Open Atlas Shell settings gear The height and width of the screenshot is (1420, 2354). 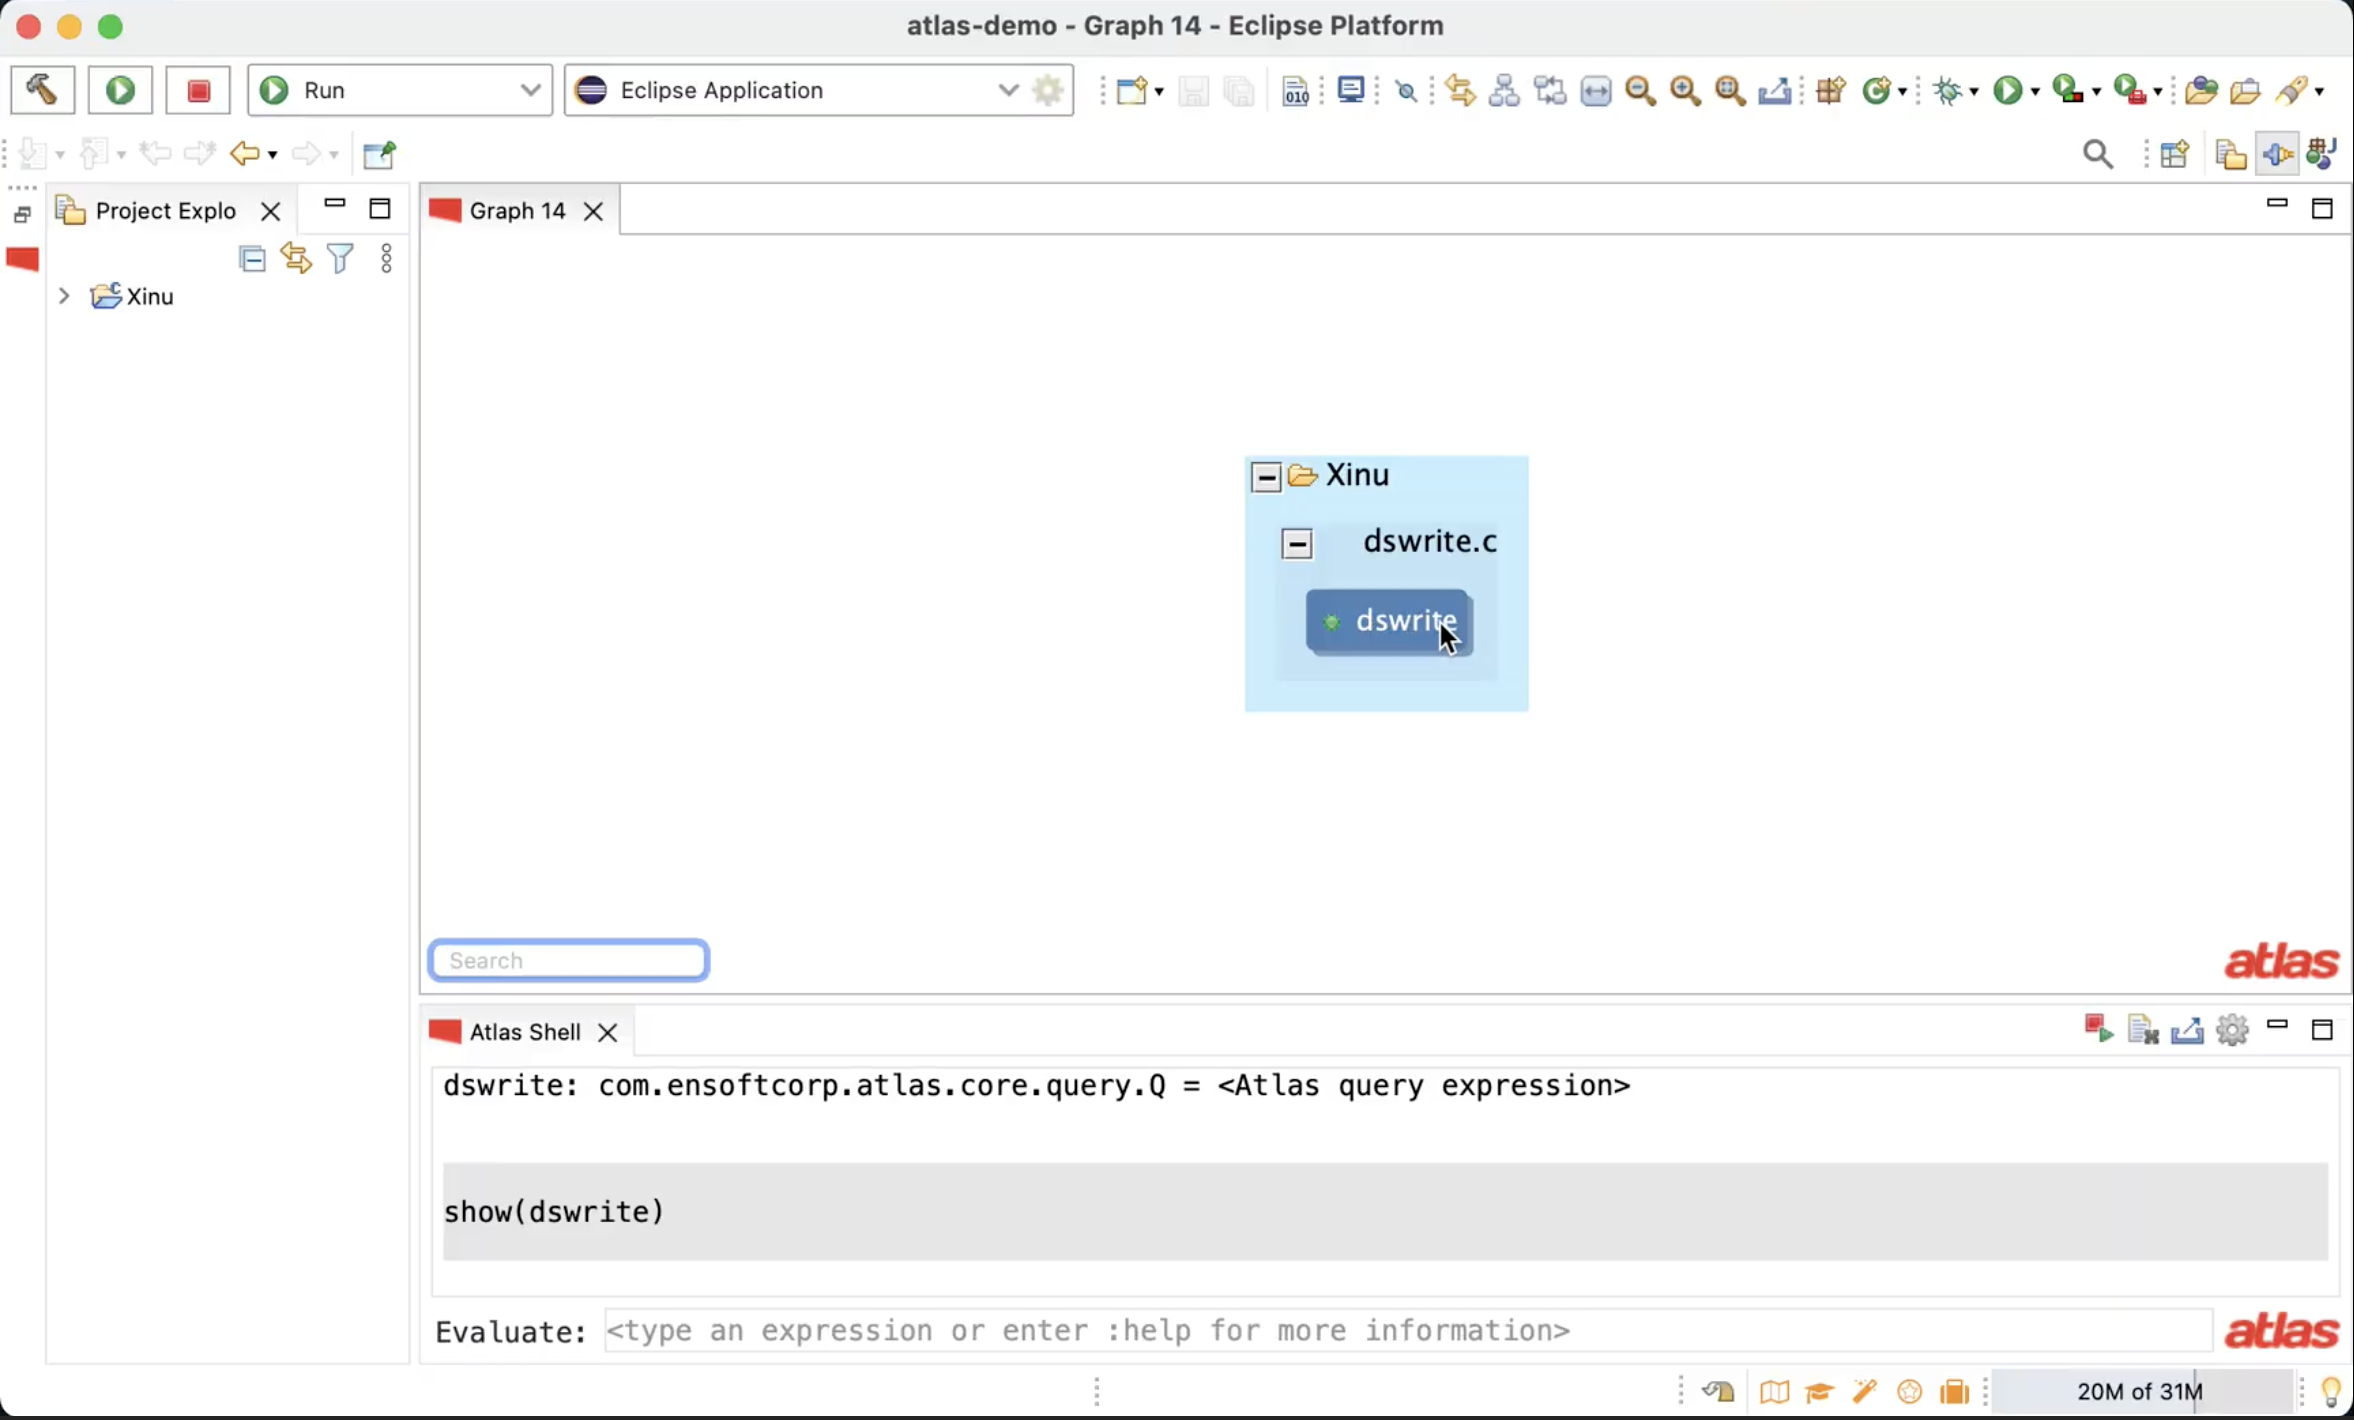[x=2232, y=1029]
